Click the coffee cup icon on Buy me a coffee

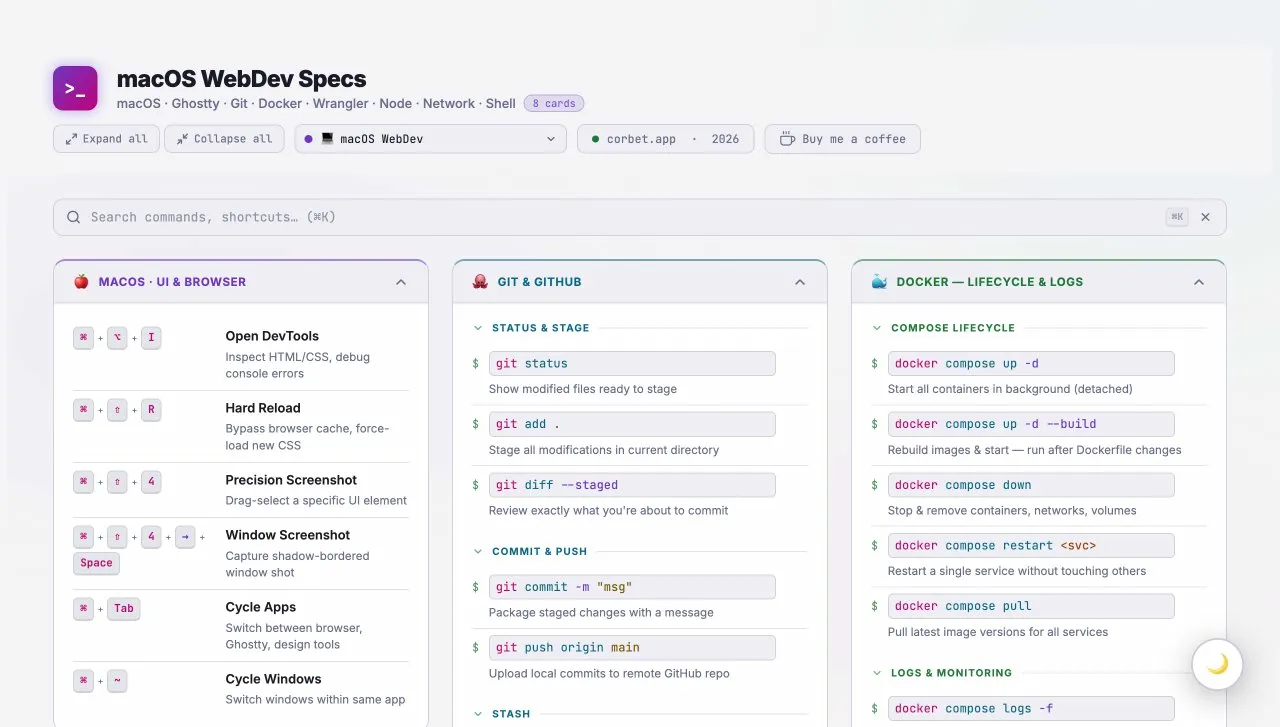[x=787, y=139]
